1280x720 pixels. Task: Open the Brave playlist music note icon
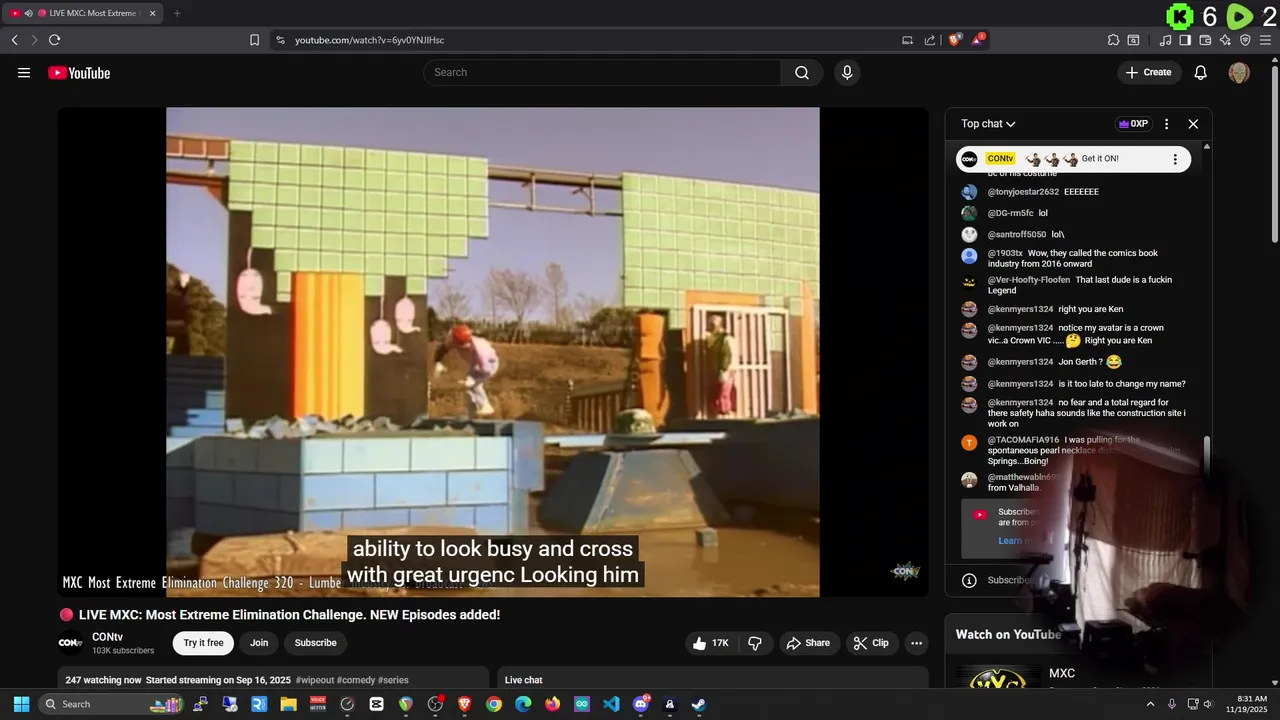(1165, 40)
